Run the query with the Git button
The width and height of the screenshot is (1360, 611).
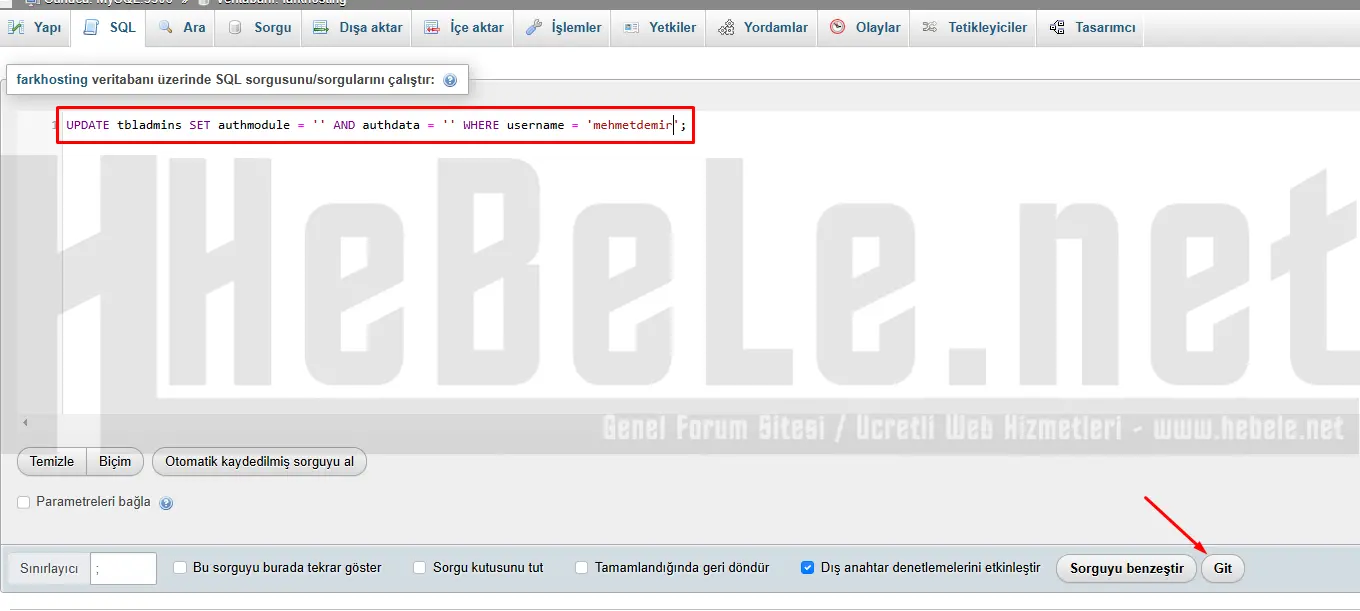point(1222,568)
